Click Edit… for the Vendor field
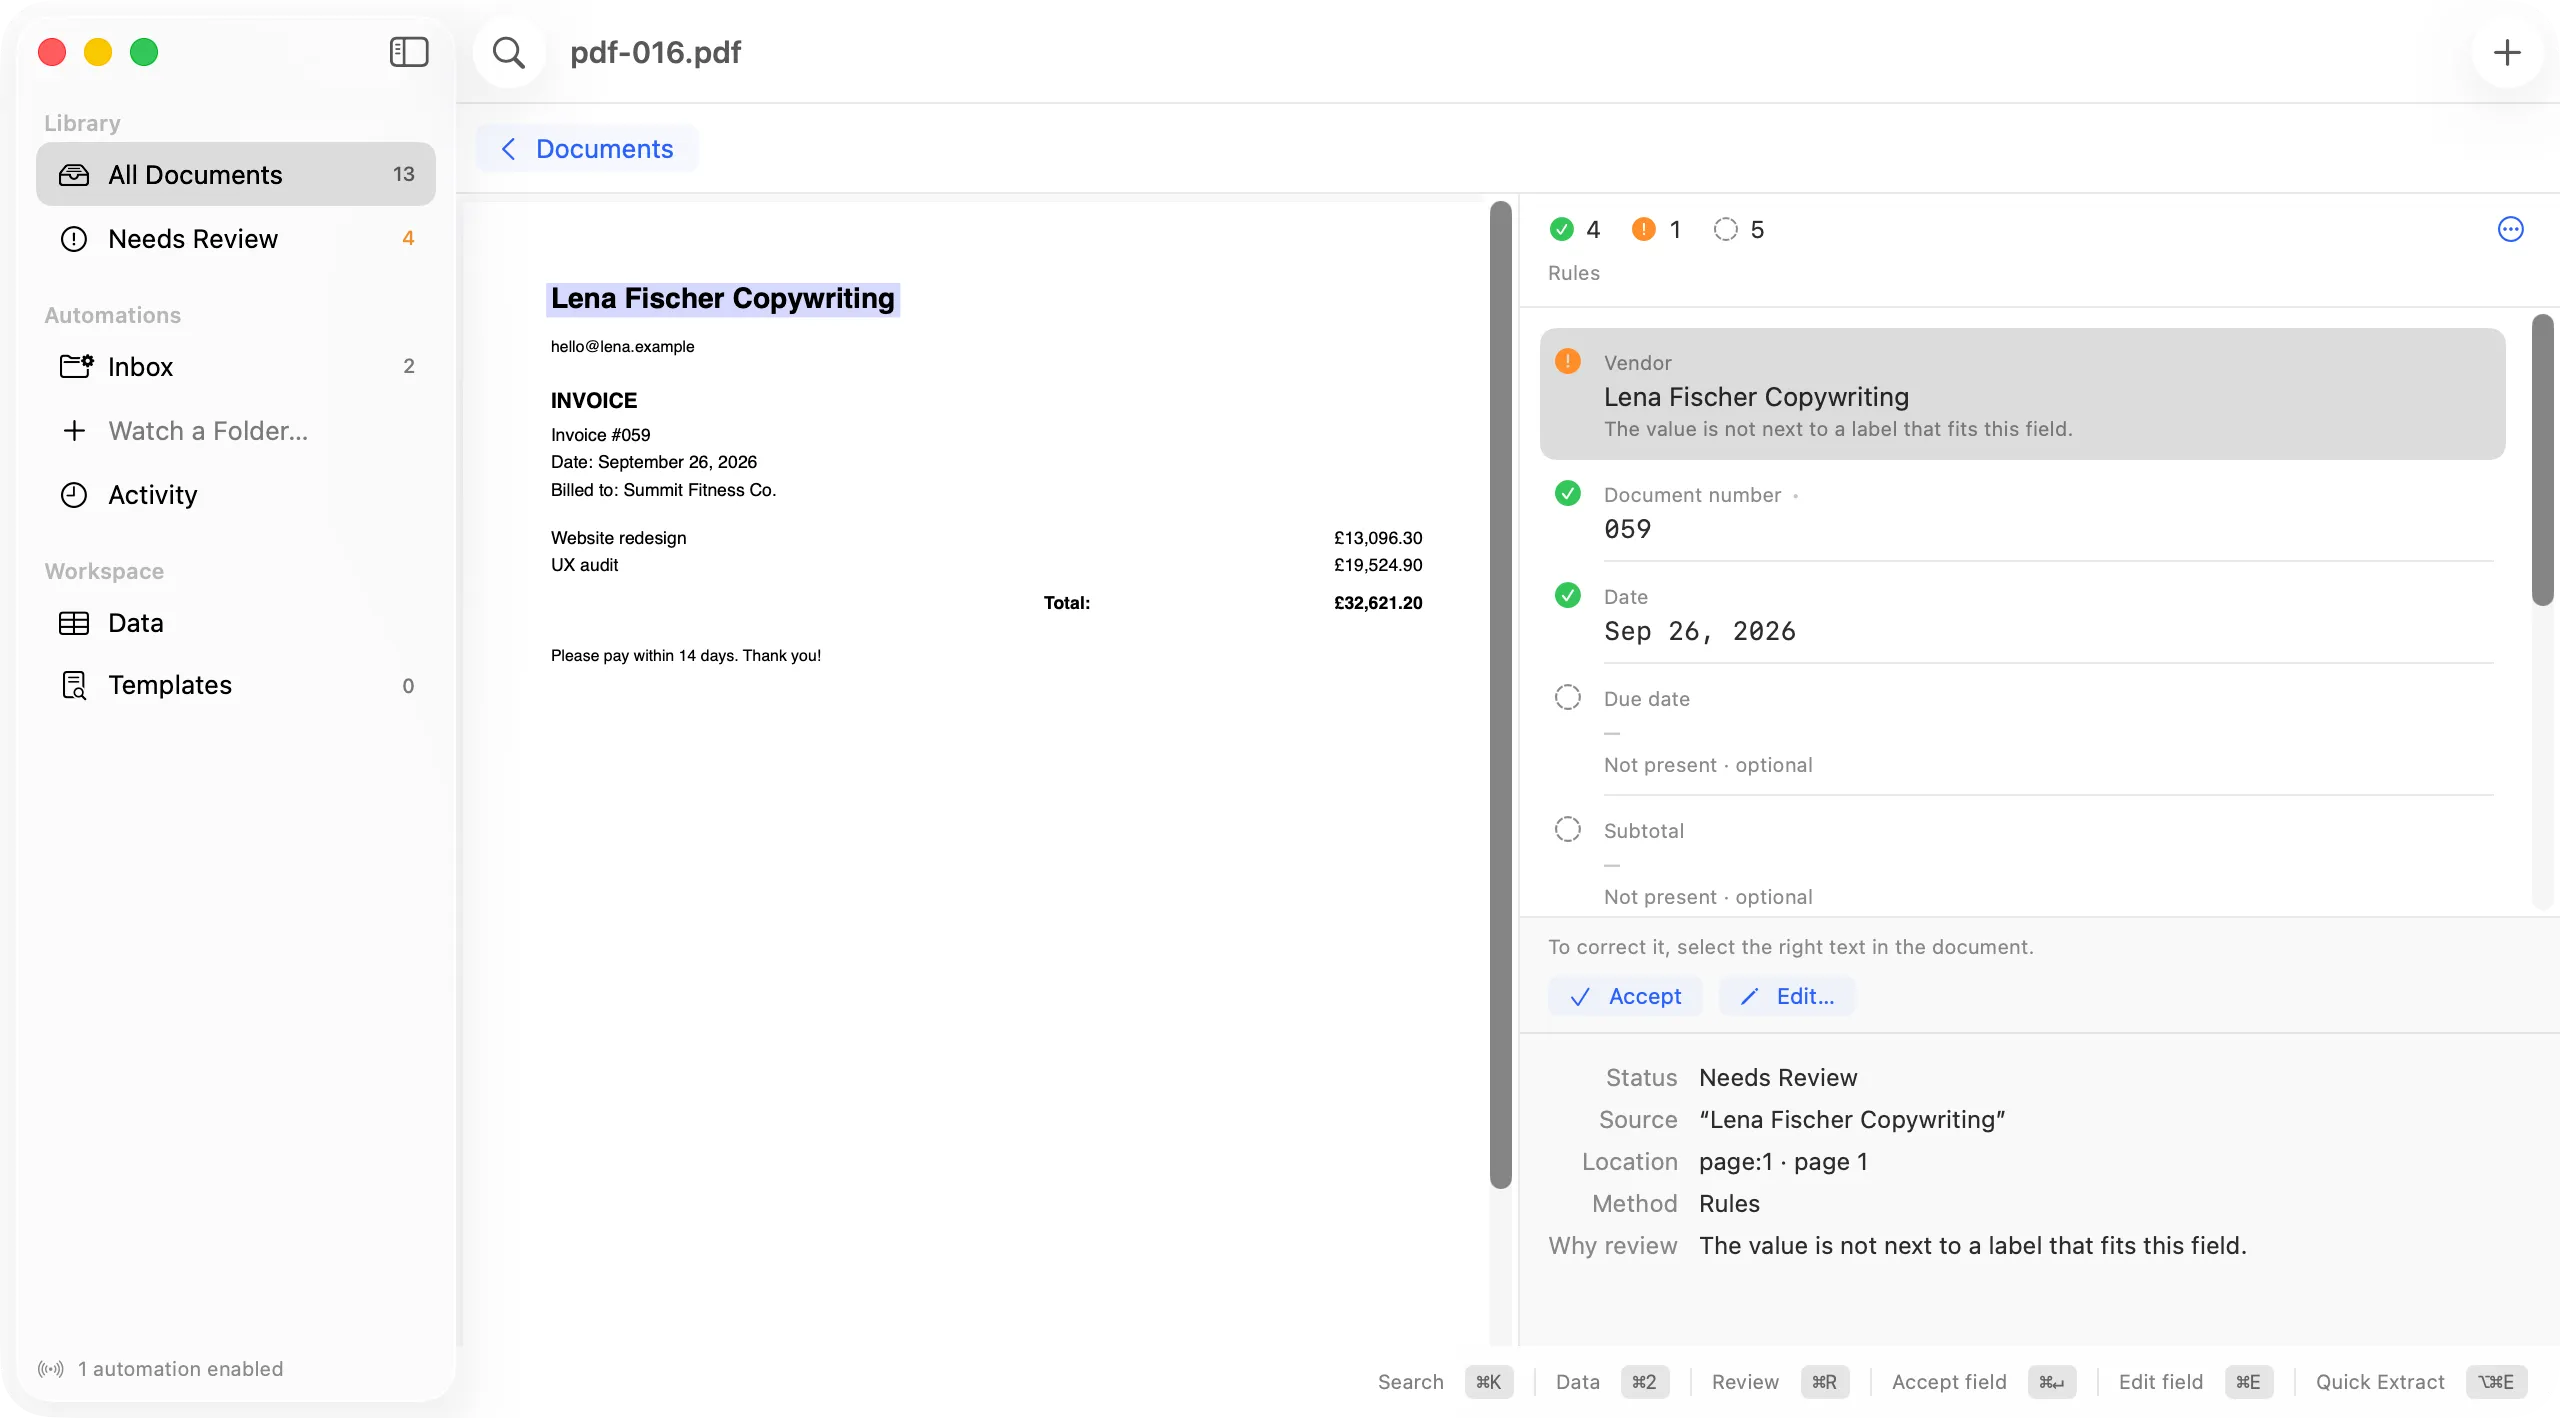Image resolution: width=2560 pixels, height=1418 pixels. 1786,996
